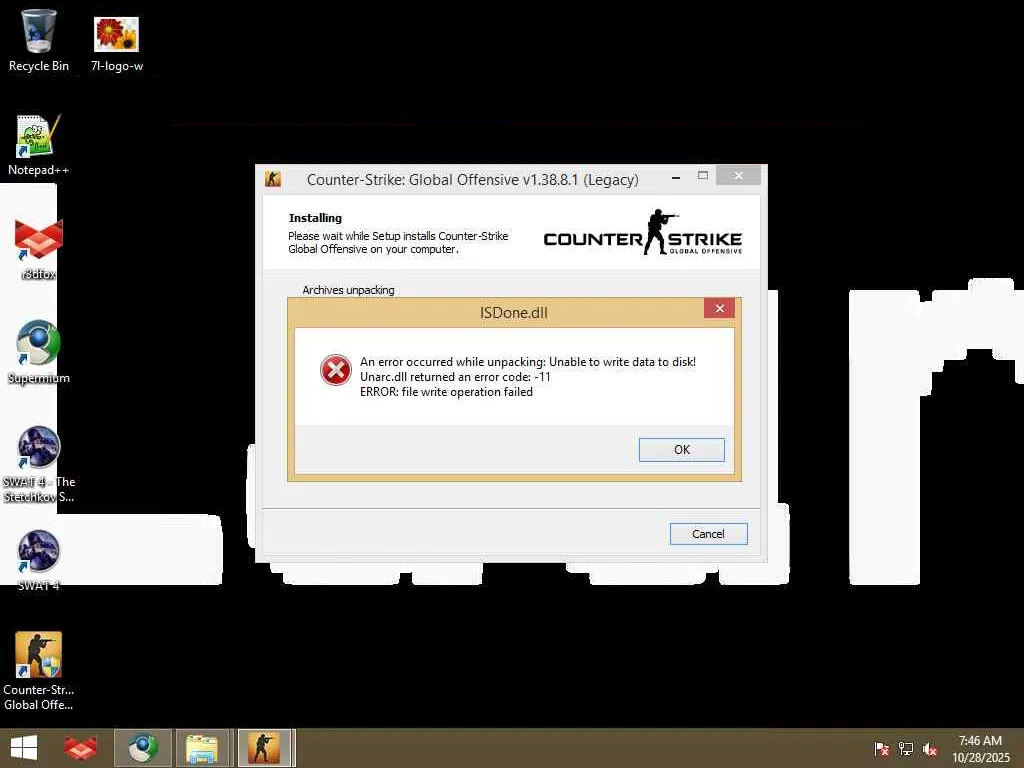Screen dimensions: 1024x768
Task: Click 'Unarc.dll returned an error code: -11' text
Action: (x=455, y=377)
